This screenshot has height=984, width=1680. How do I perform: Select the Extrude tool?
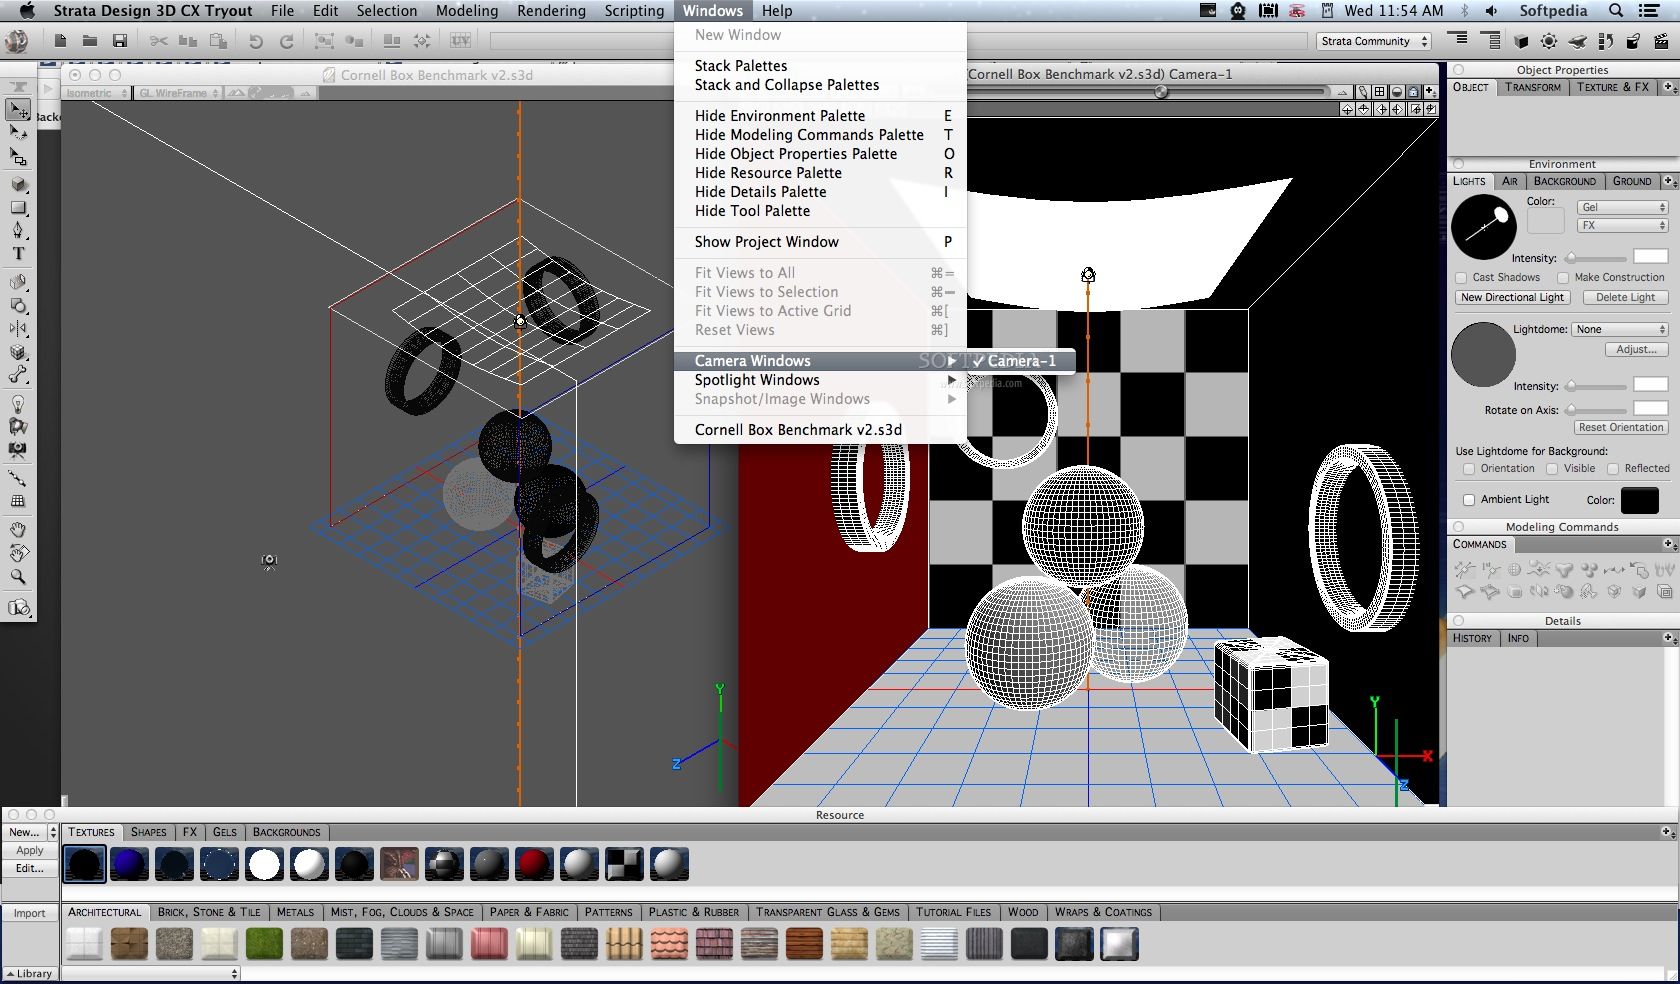point(18,282)
